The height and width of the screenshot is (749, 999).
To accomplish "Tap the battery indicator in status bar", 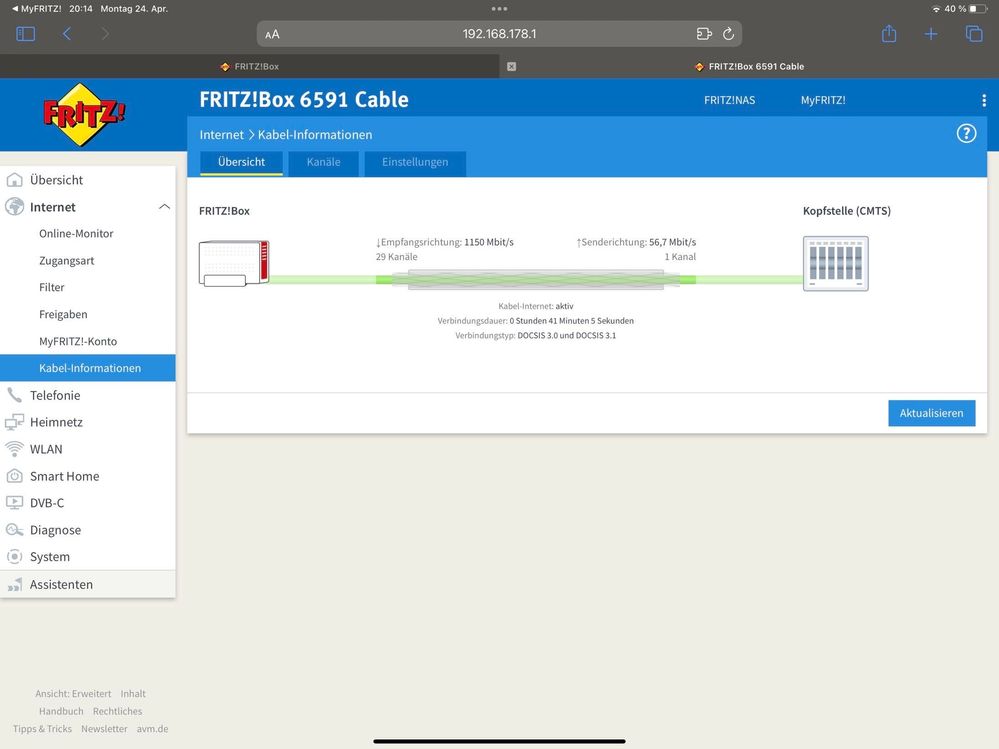I will pos(978,9).
